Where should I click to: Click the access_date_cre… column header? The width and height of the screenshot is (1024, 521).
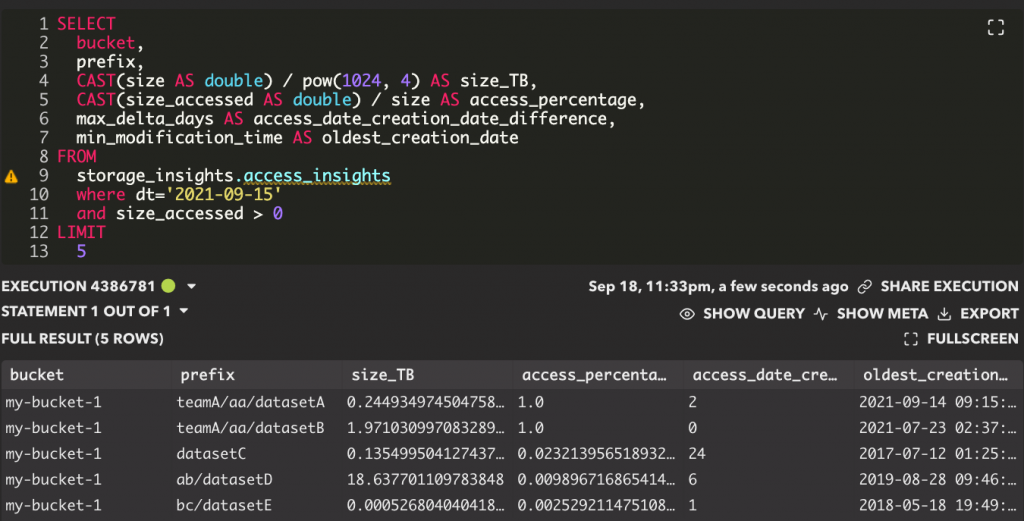[x=768, y=375]
